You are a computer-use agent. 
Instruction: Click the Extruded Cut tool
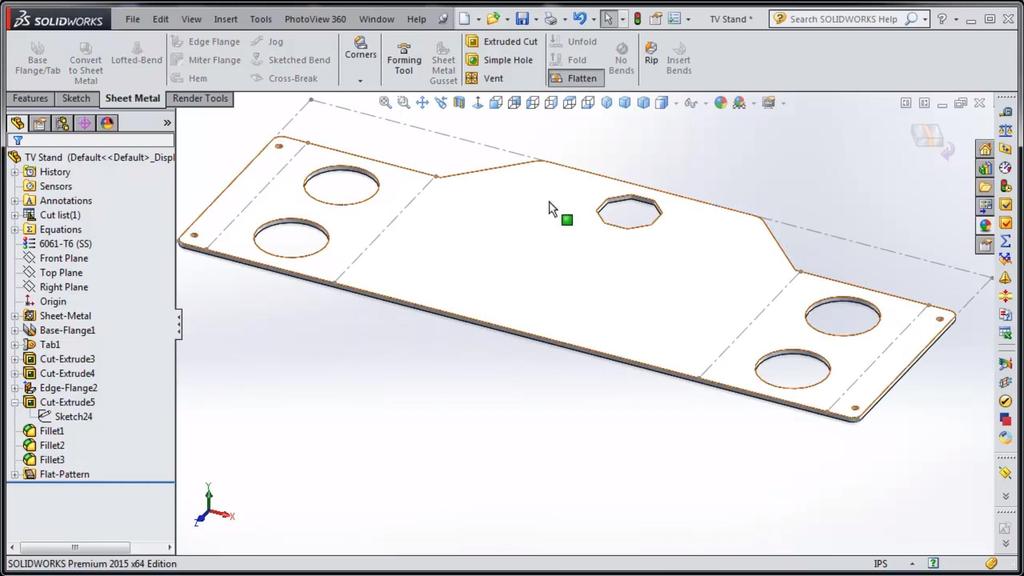(502, 41)
